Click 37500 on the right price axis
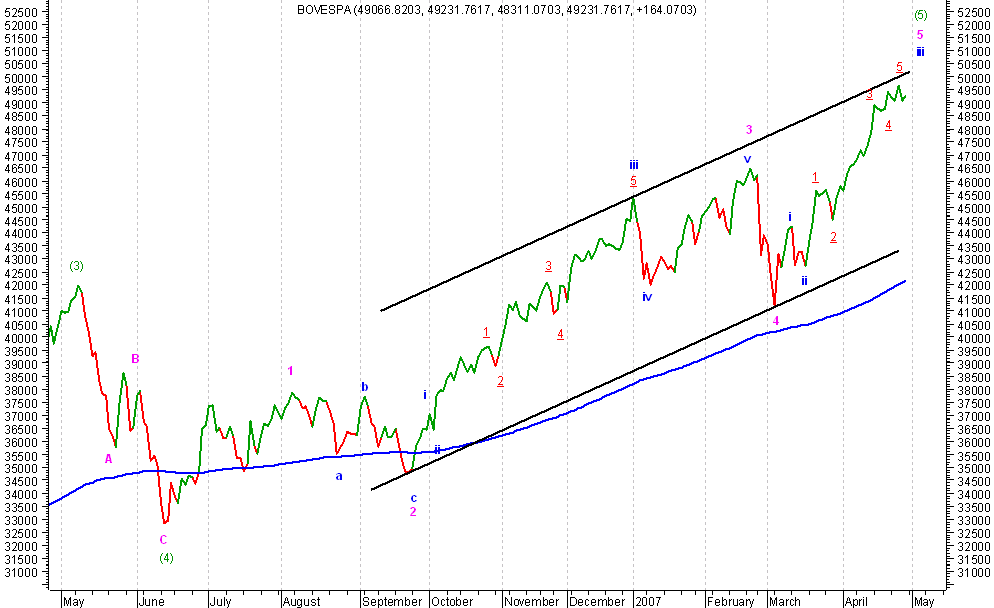 coord(974,403)
